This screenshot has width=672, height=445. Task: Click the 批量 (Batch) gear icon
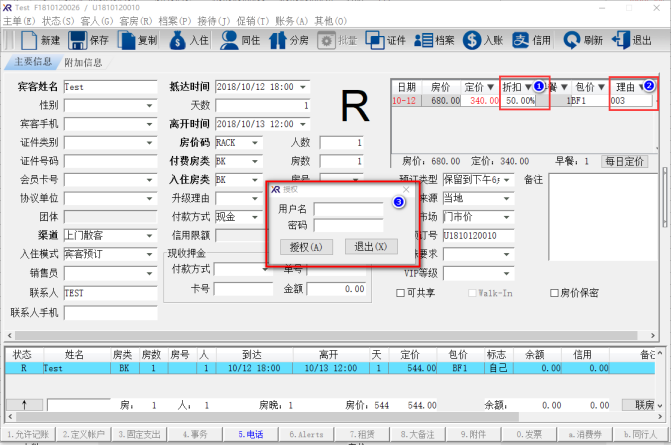(x=326, y=41)
